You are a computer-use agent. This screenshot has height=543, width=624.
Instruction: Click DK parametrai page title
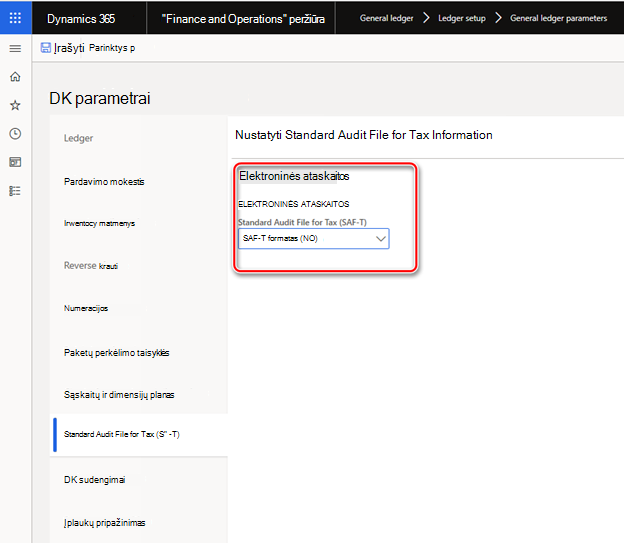[100, 98]
